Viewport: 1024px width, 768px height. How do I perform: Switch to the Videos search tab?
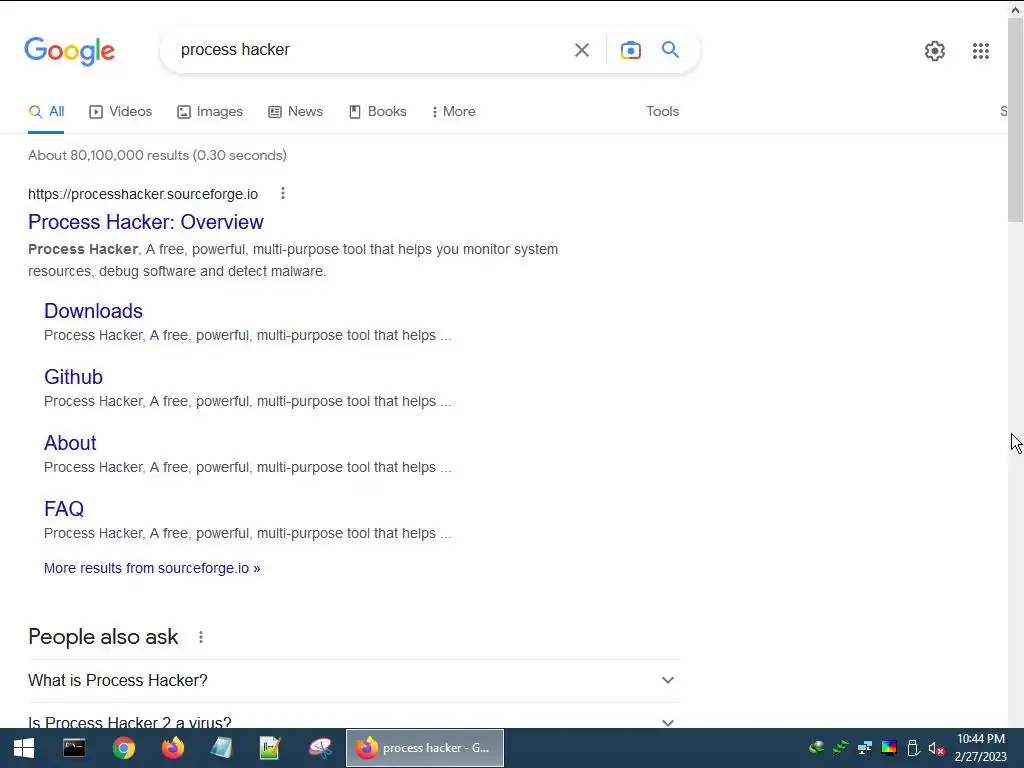coord(120,112)
